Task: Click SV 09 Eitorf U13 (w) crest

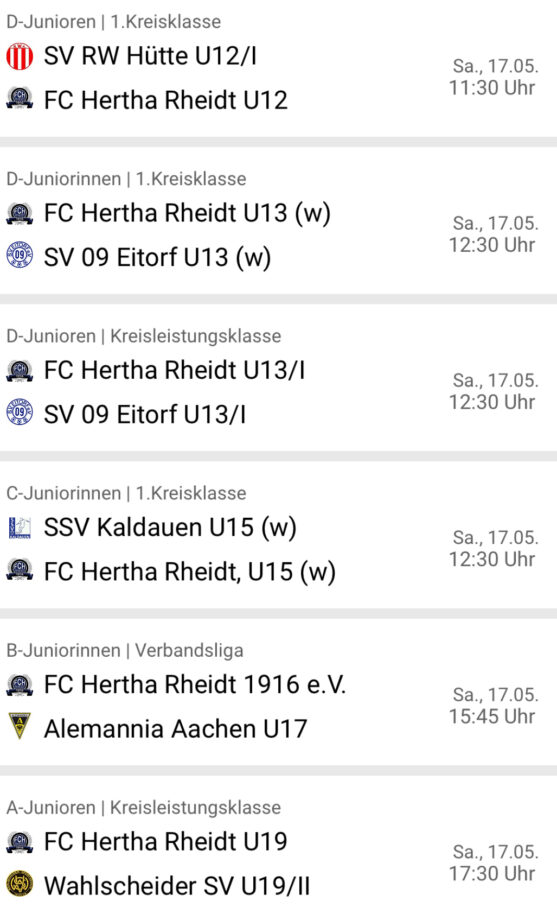Action: coord(19,255)
